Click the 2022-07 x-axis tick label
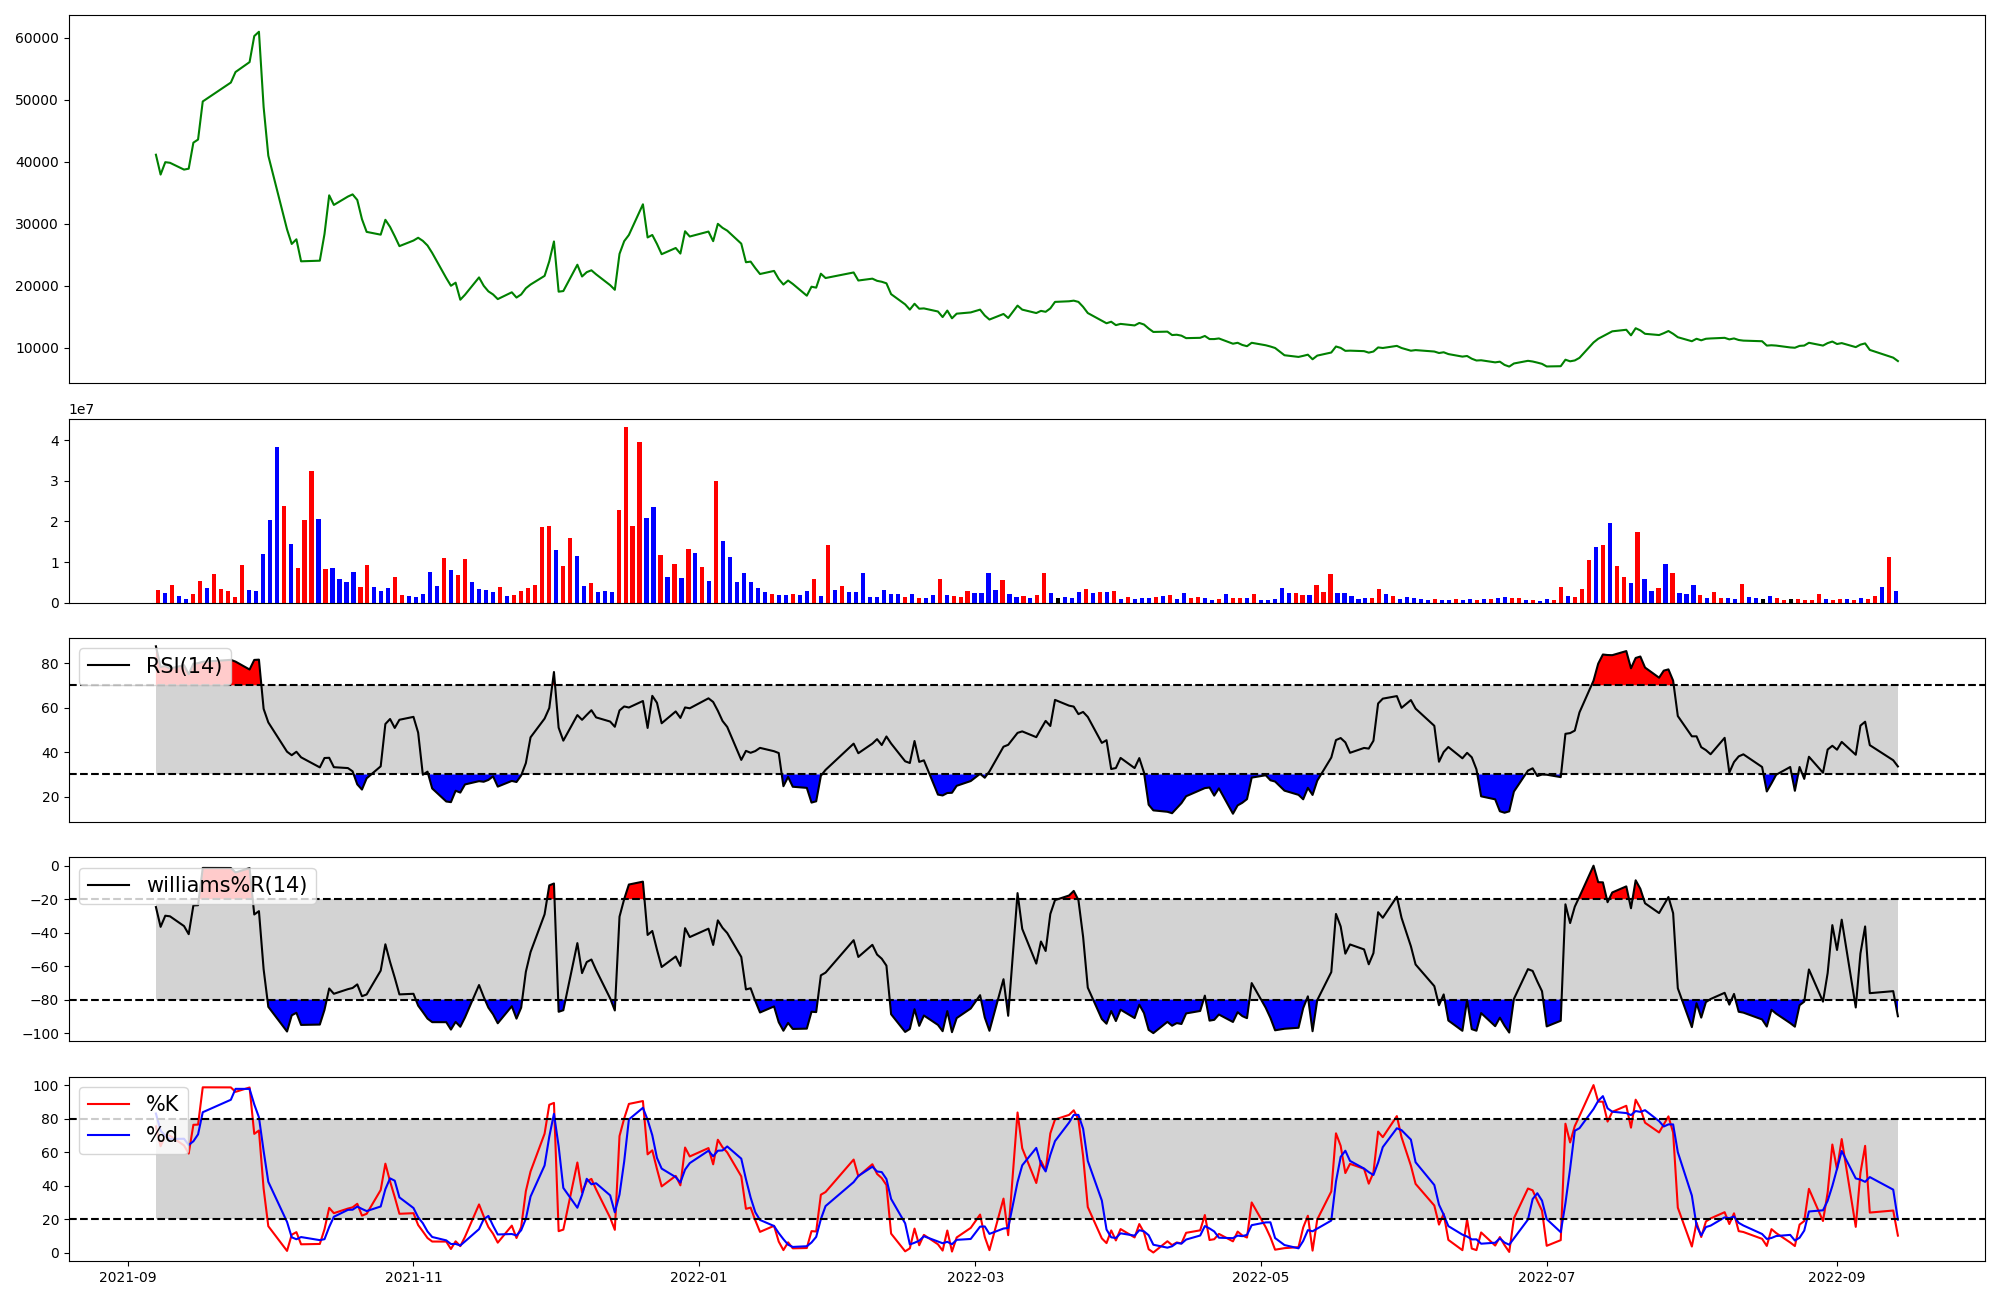The width and height of the screenshot is (2000, 1300). (1547, 1277)
